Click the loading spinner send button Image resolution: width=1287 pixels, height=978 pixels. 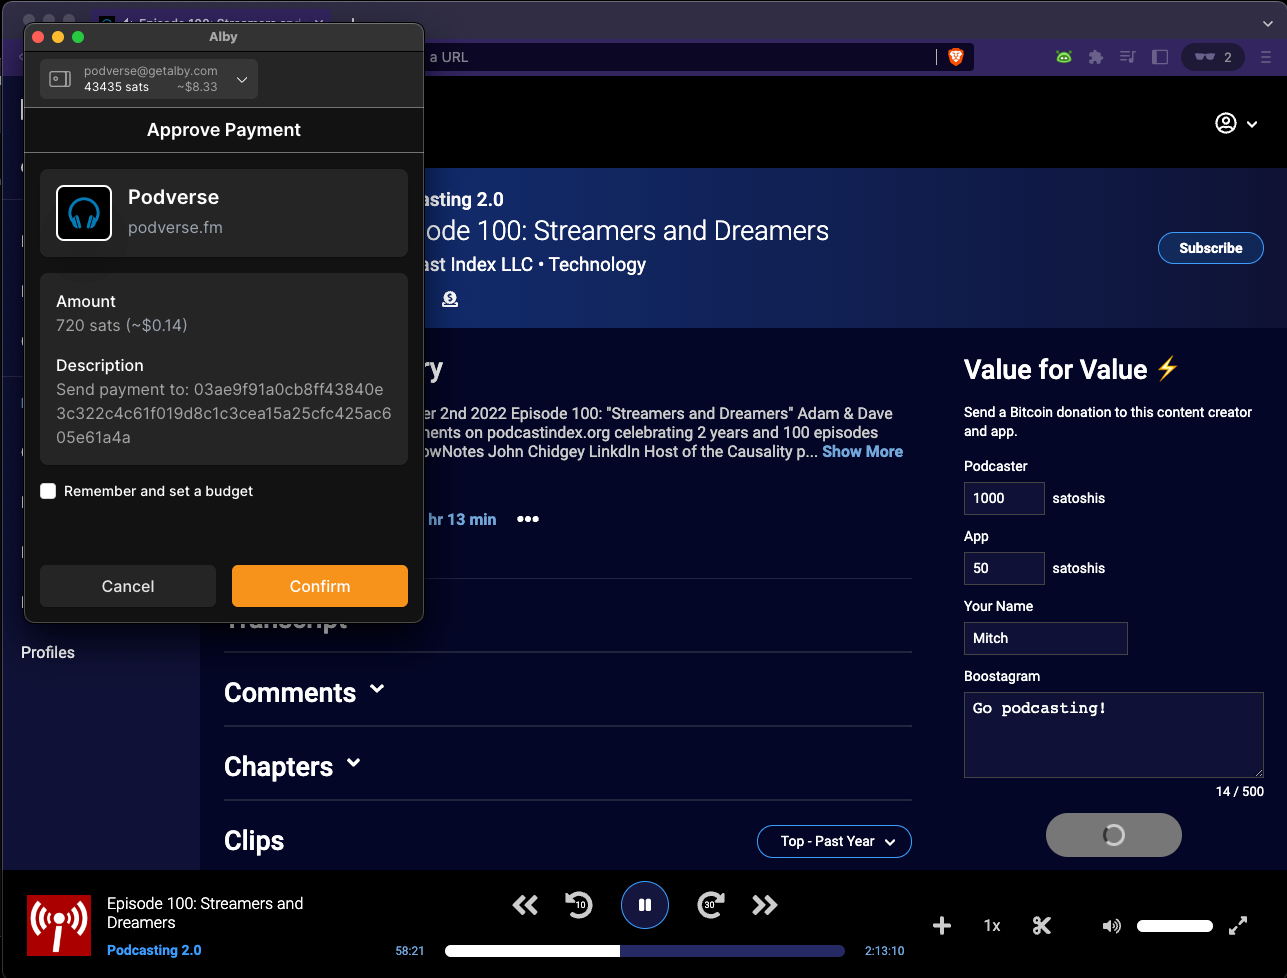click(1114, 835)
